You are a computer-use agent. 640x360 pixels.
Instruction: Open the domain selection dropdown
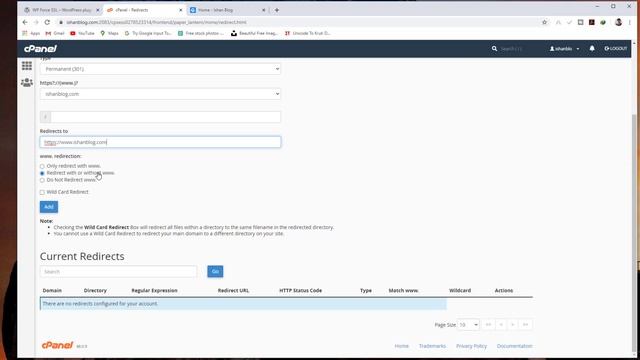(x=160, y=94)
